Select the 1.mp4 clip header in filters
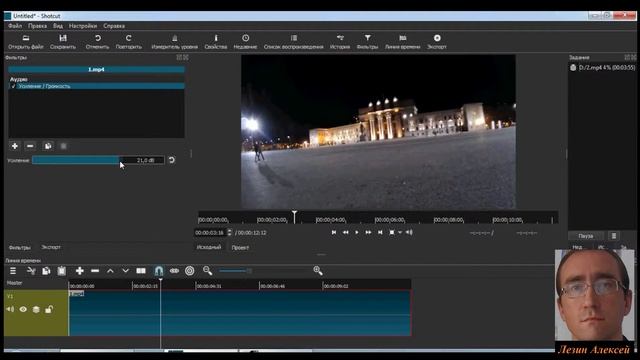 tap(96, 69)
